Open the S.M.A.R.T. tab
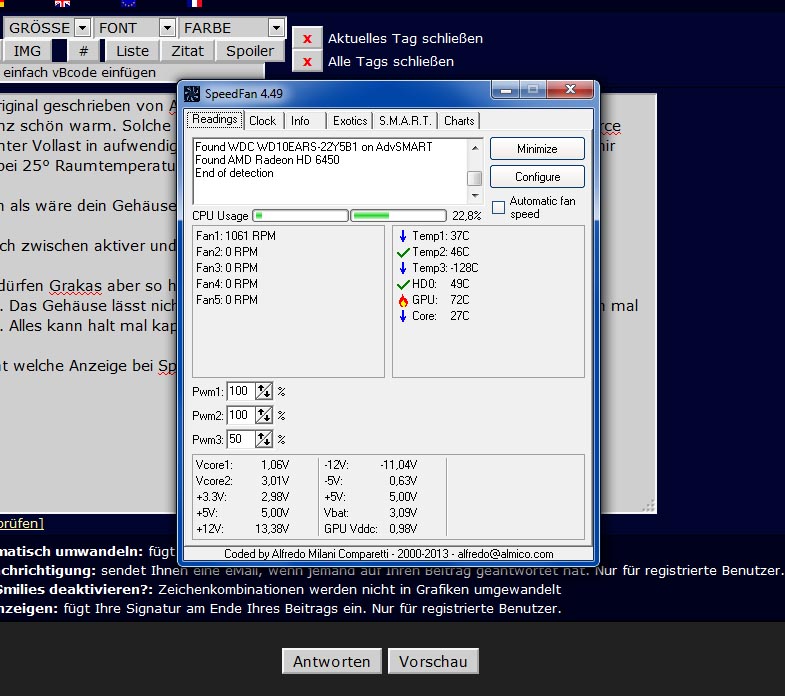Screen dimensions: 785x696 tap(405, 121)
